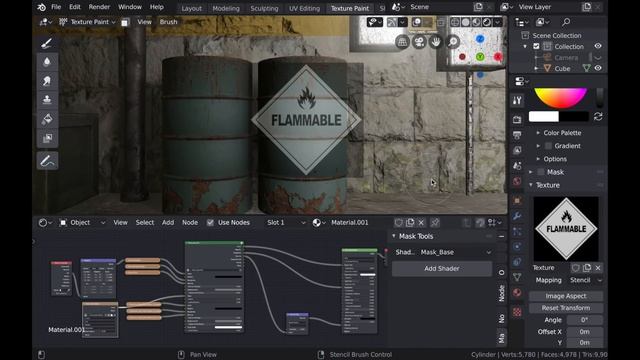Viewport: 640px width, 360px height.
Task: Toggle Collection exclude checkbox in outliner
Action: tap(536, 47)
